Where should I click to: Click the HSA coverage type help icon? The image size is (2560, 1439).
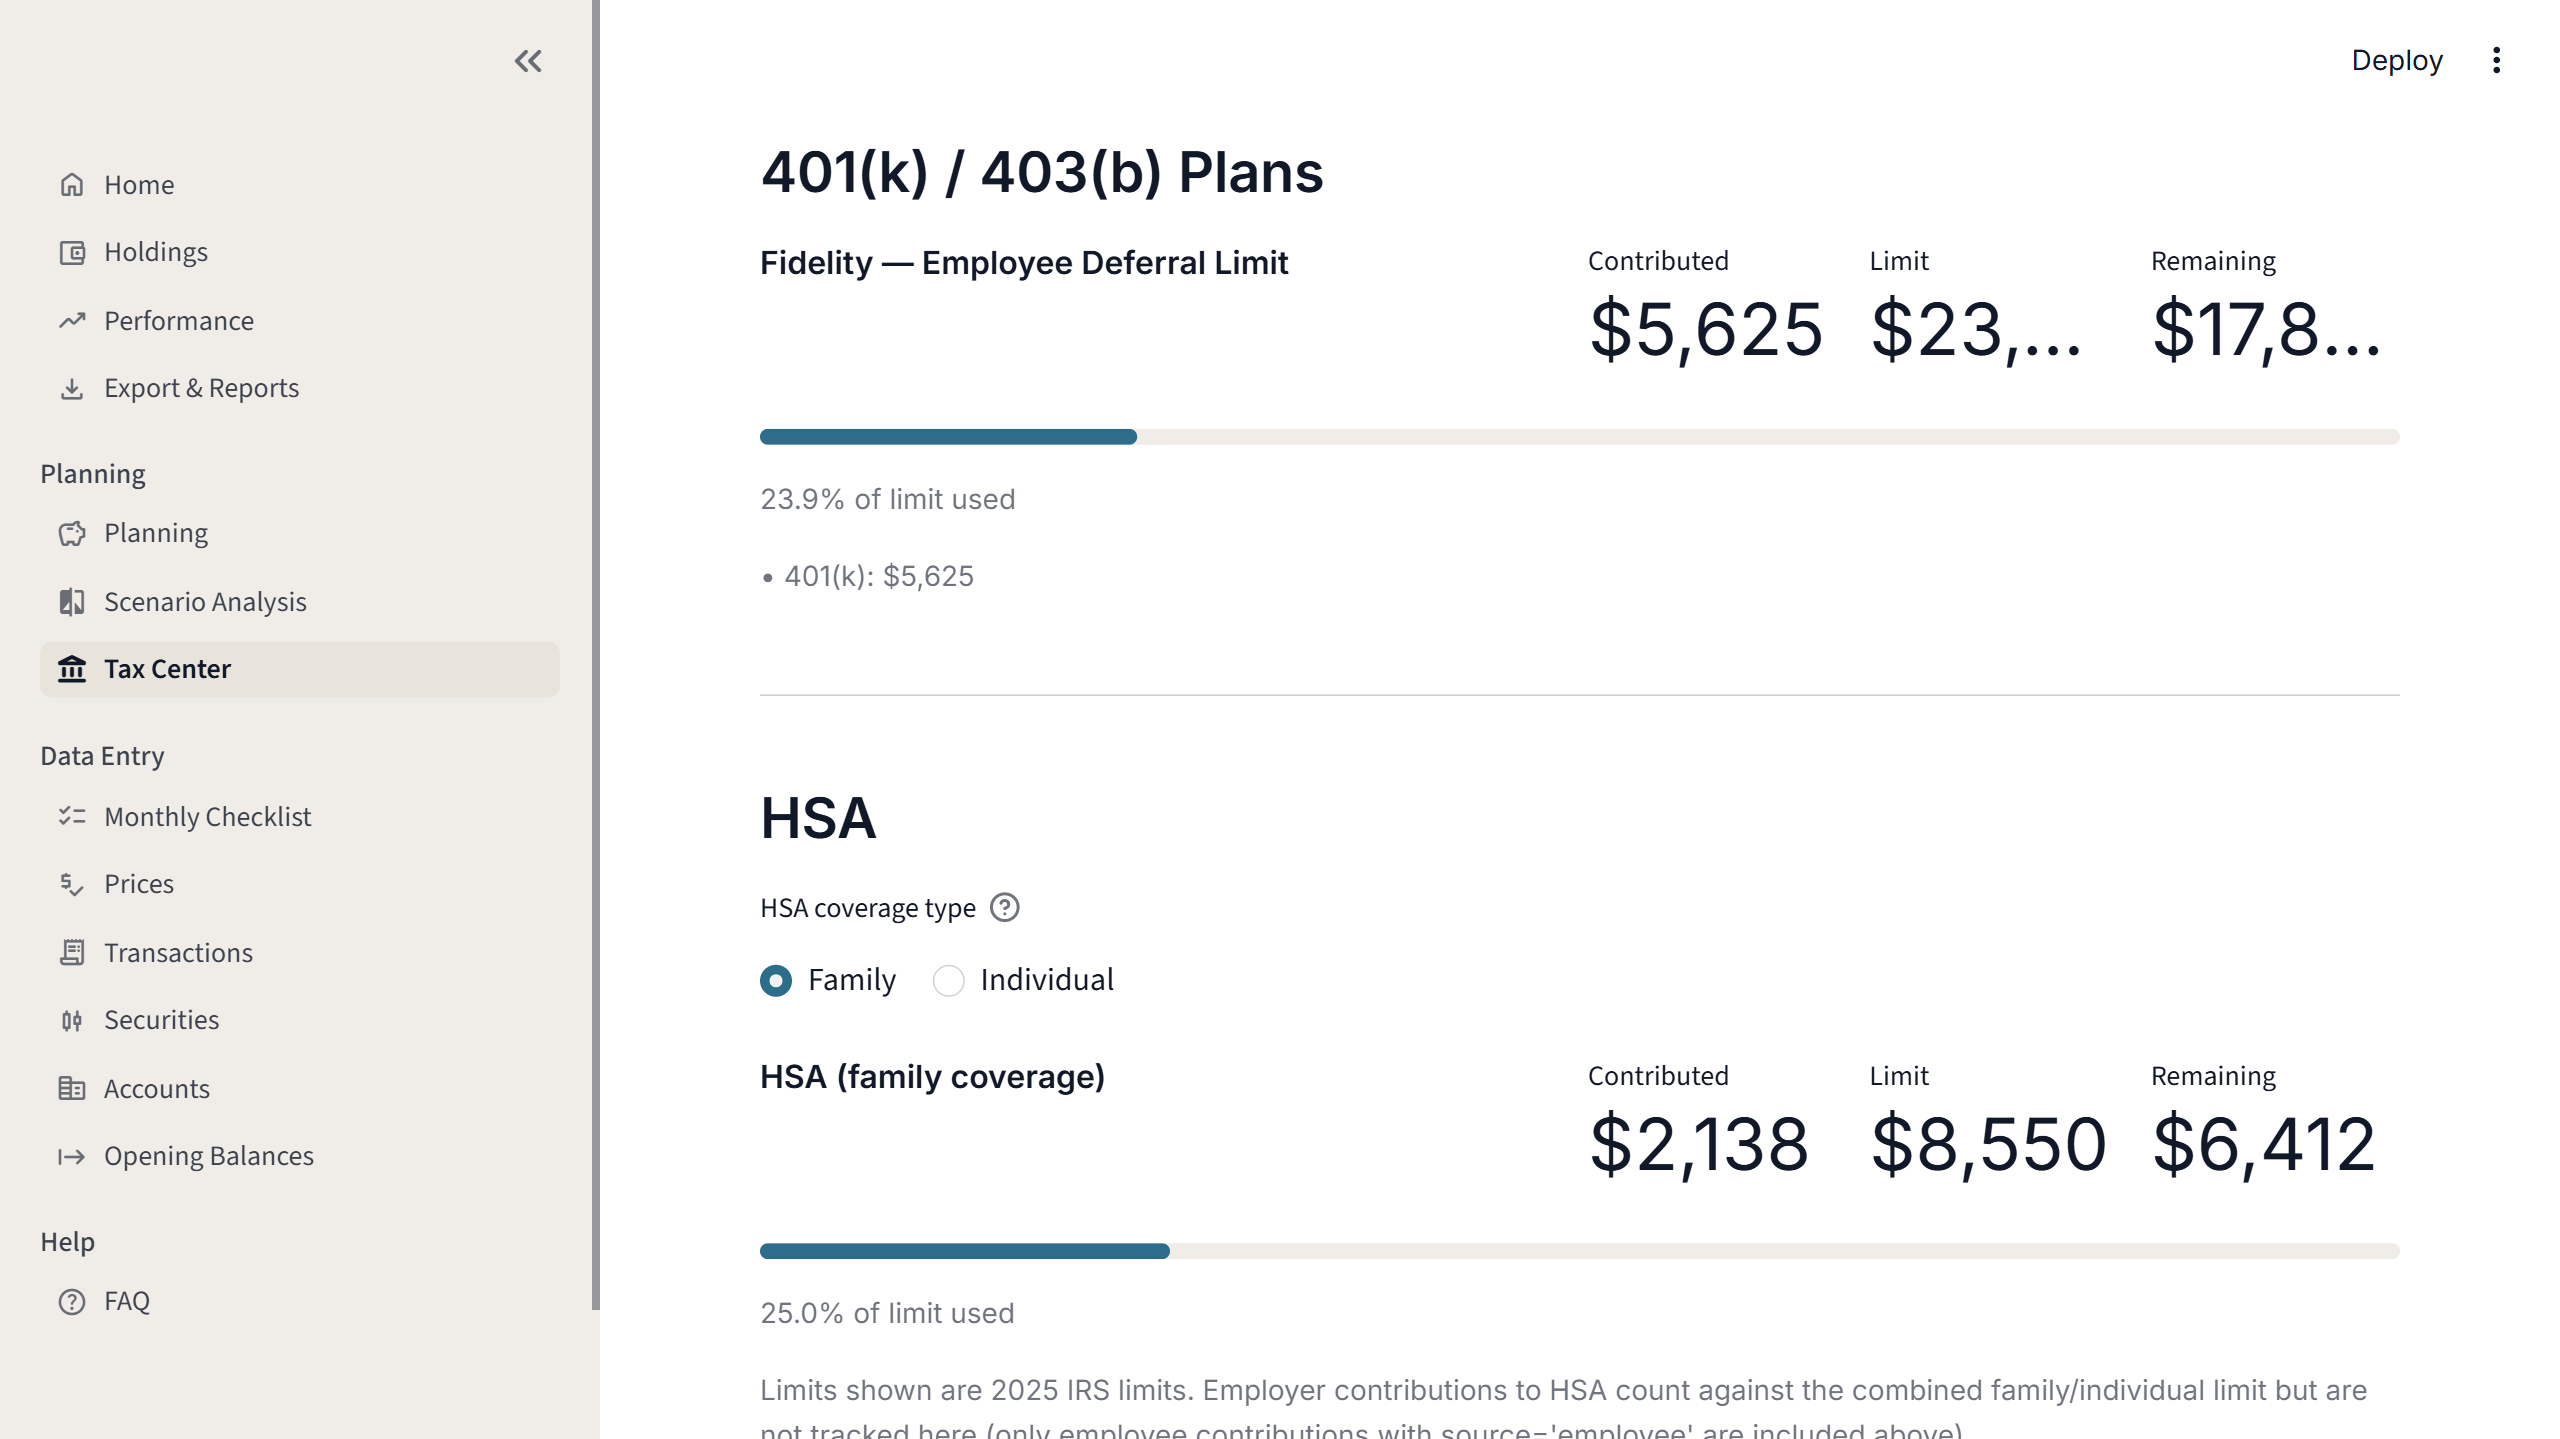click(1004, 908)
